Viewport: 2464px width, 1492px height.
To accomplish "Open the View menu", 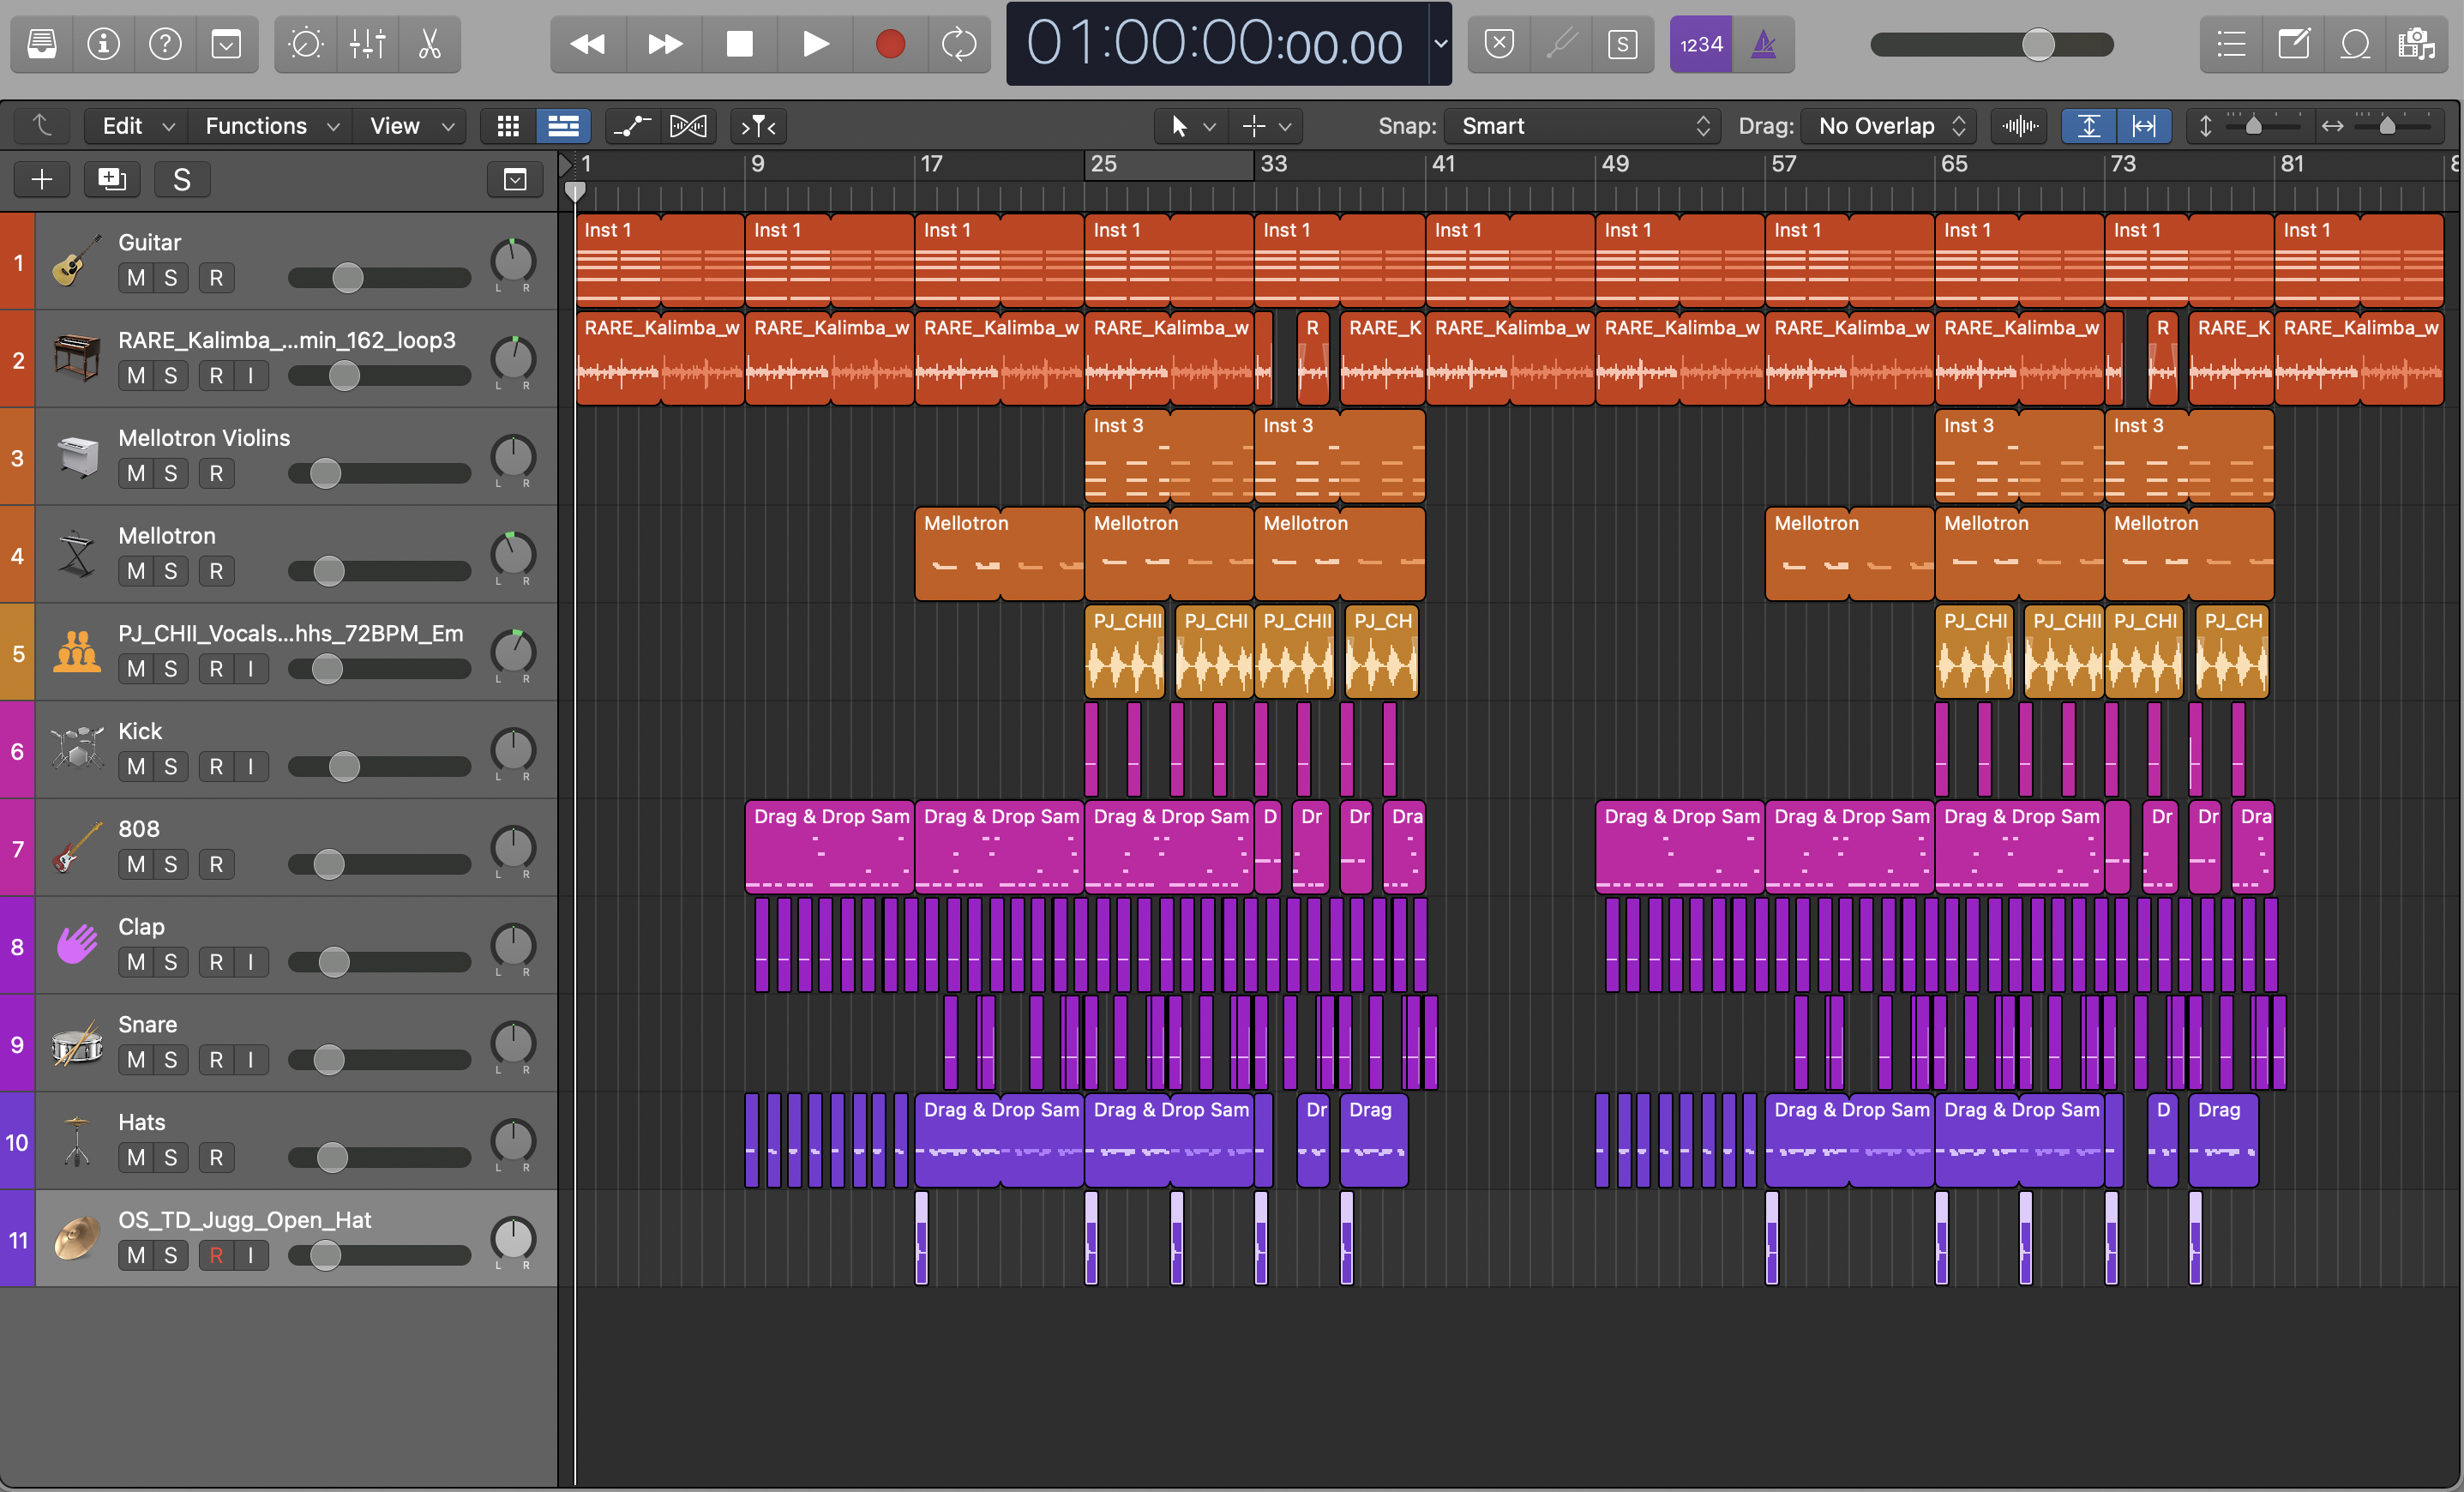I will pos(411,126).
